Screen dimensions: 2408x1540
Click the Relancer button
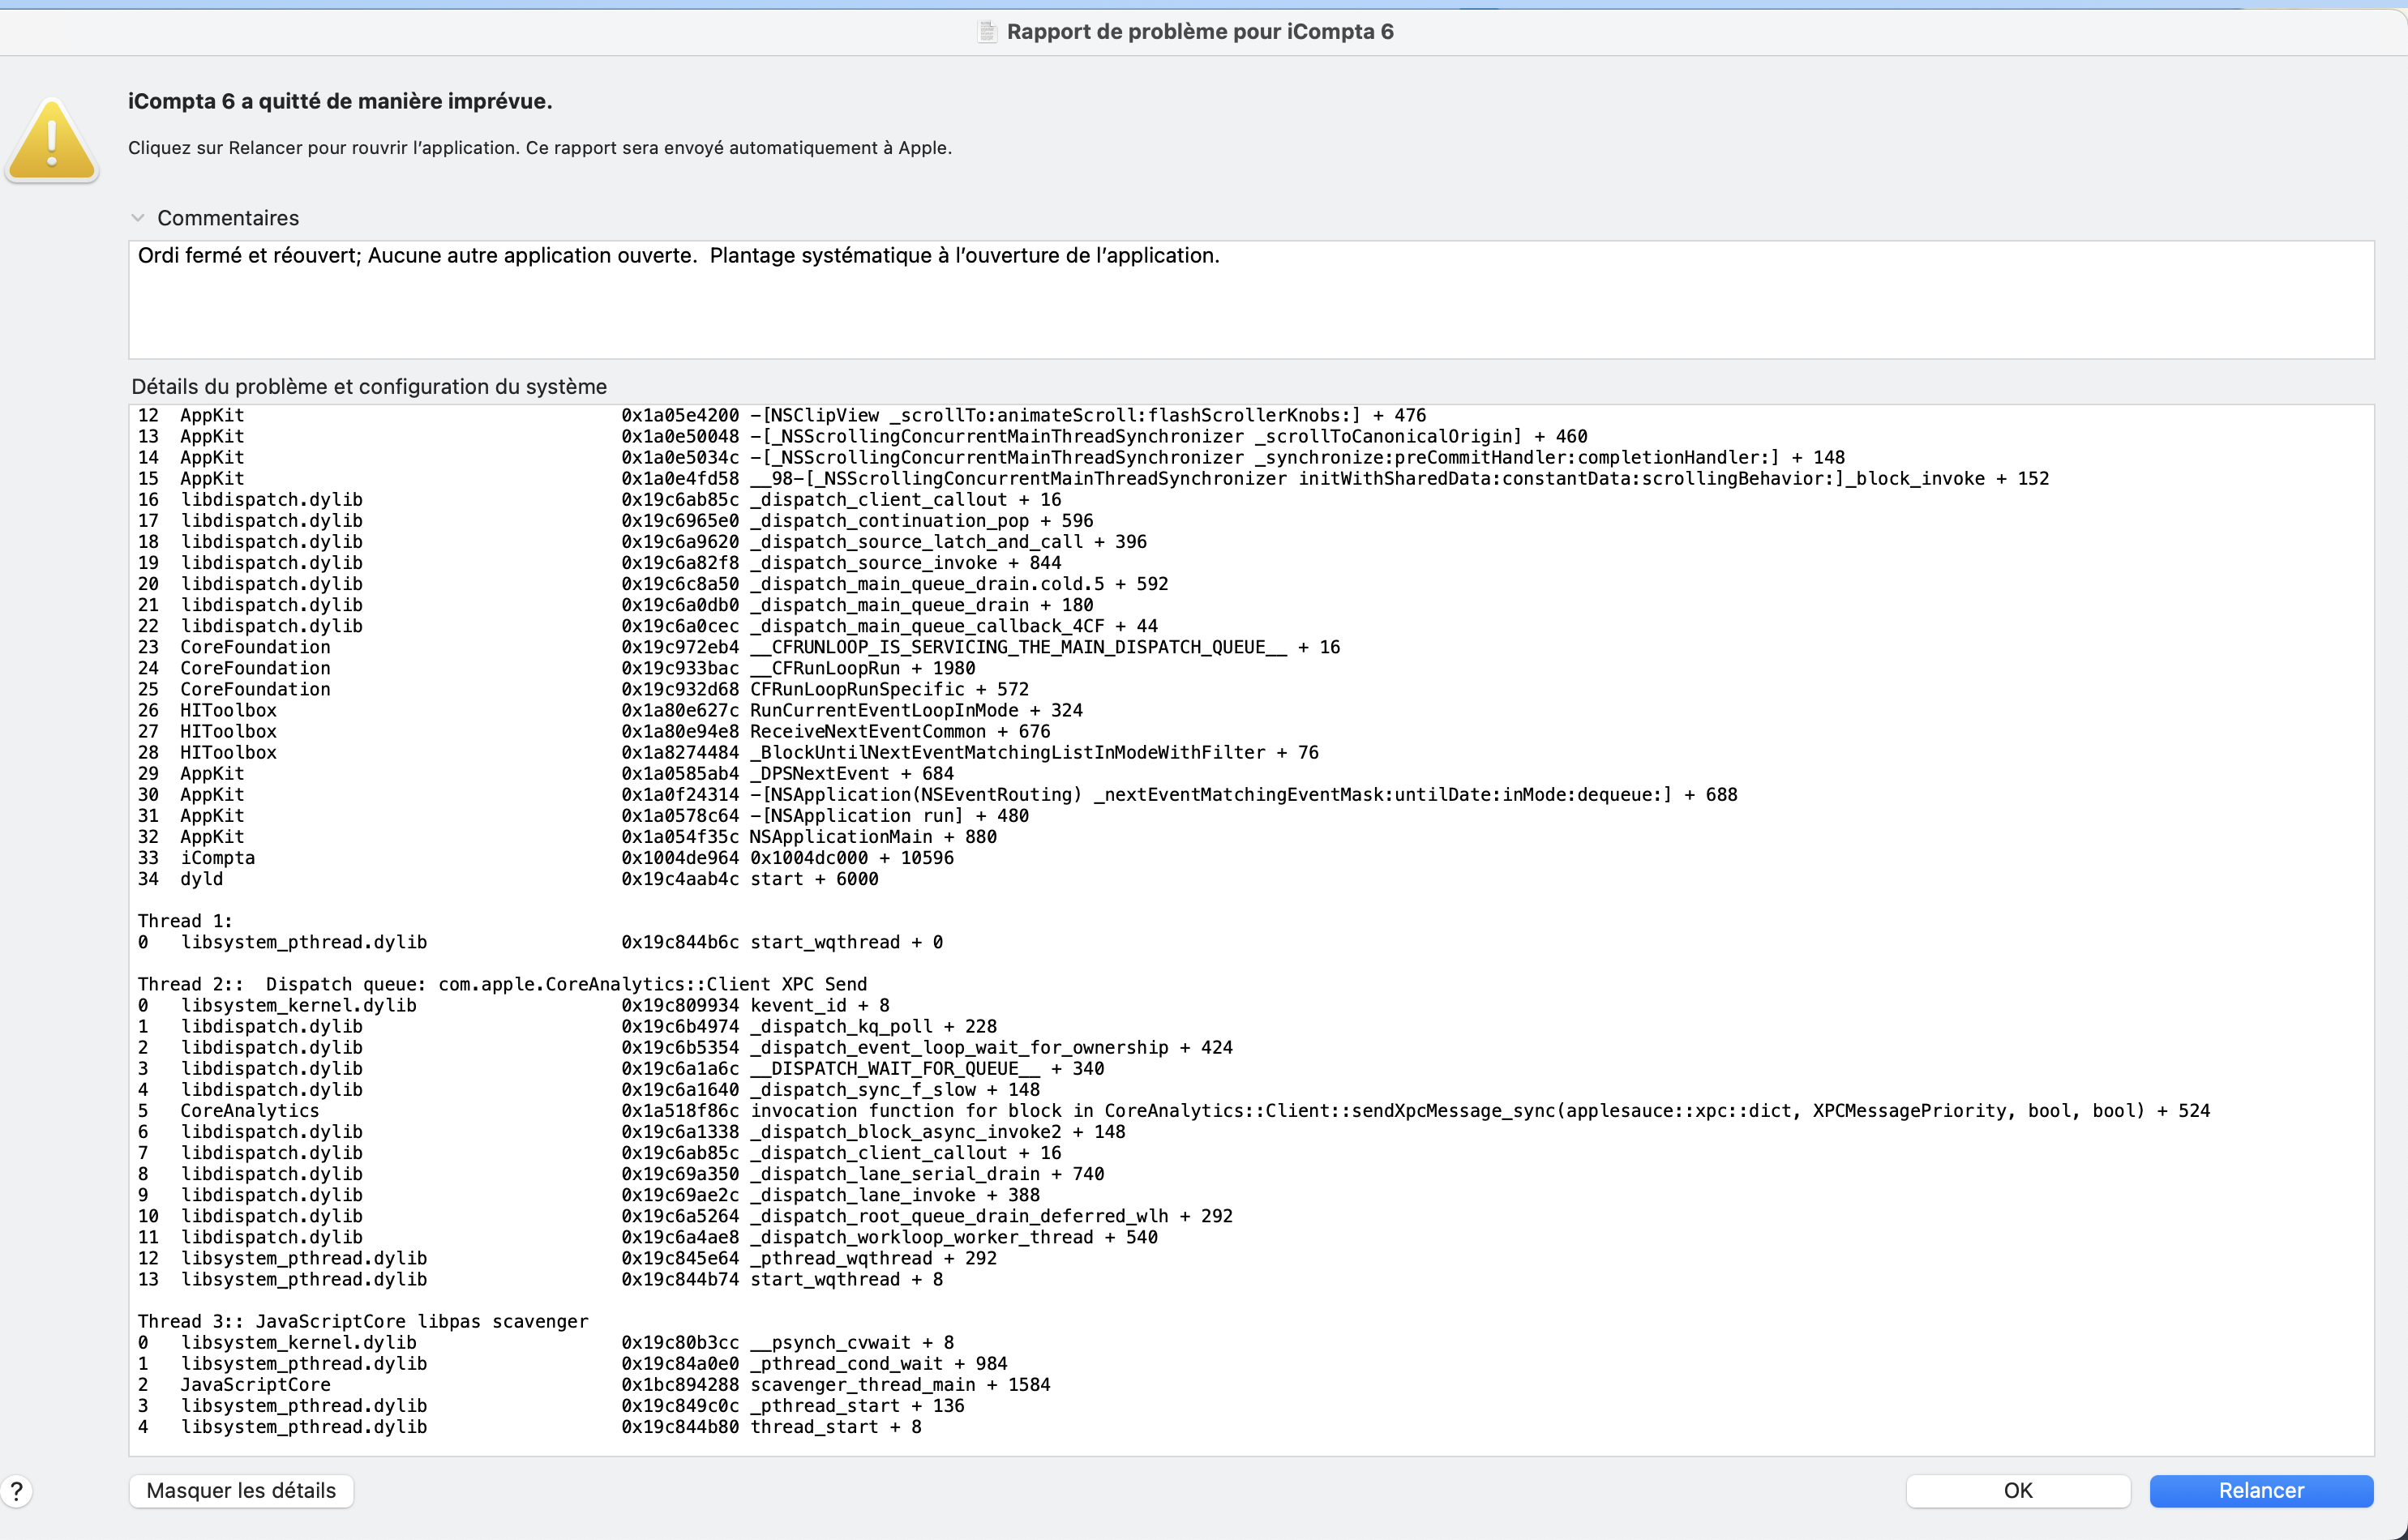(2261, 1490)
